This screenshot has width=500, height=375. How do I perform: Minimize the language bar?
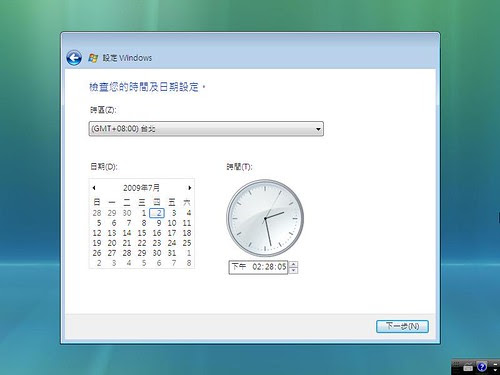[x=495, y=364]
